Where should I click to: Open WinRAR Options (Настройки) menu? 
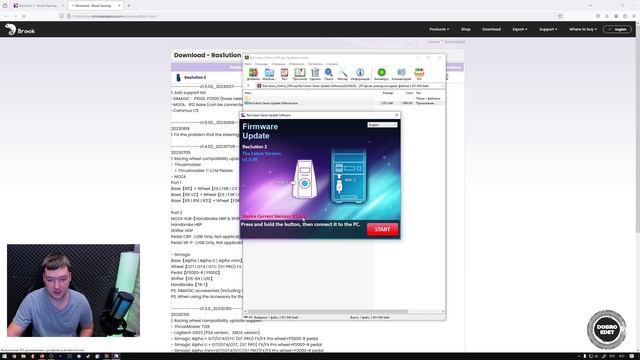tap(315, 64)
